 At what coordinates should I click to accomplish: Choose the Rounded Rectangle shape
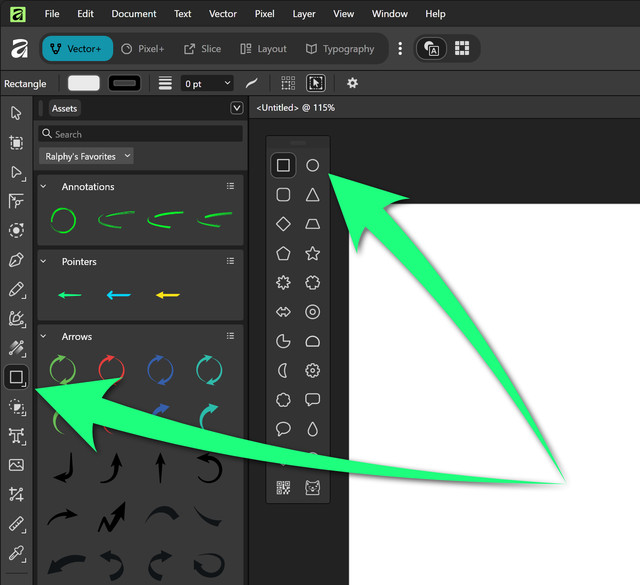(x=283, y=195)
